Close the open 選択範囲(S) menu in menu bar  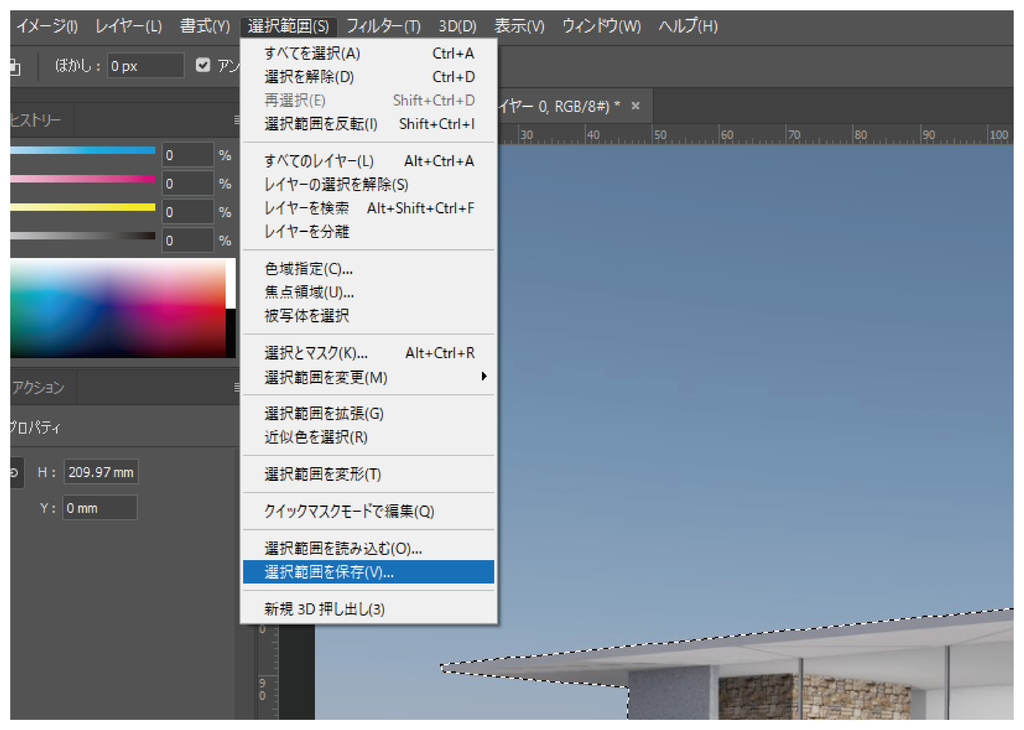pyautogui.click(x=289, y=26)
